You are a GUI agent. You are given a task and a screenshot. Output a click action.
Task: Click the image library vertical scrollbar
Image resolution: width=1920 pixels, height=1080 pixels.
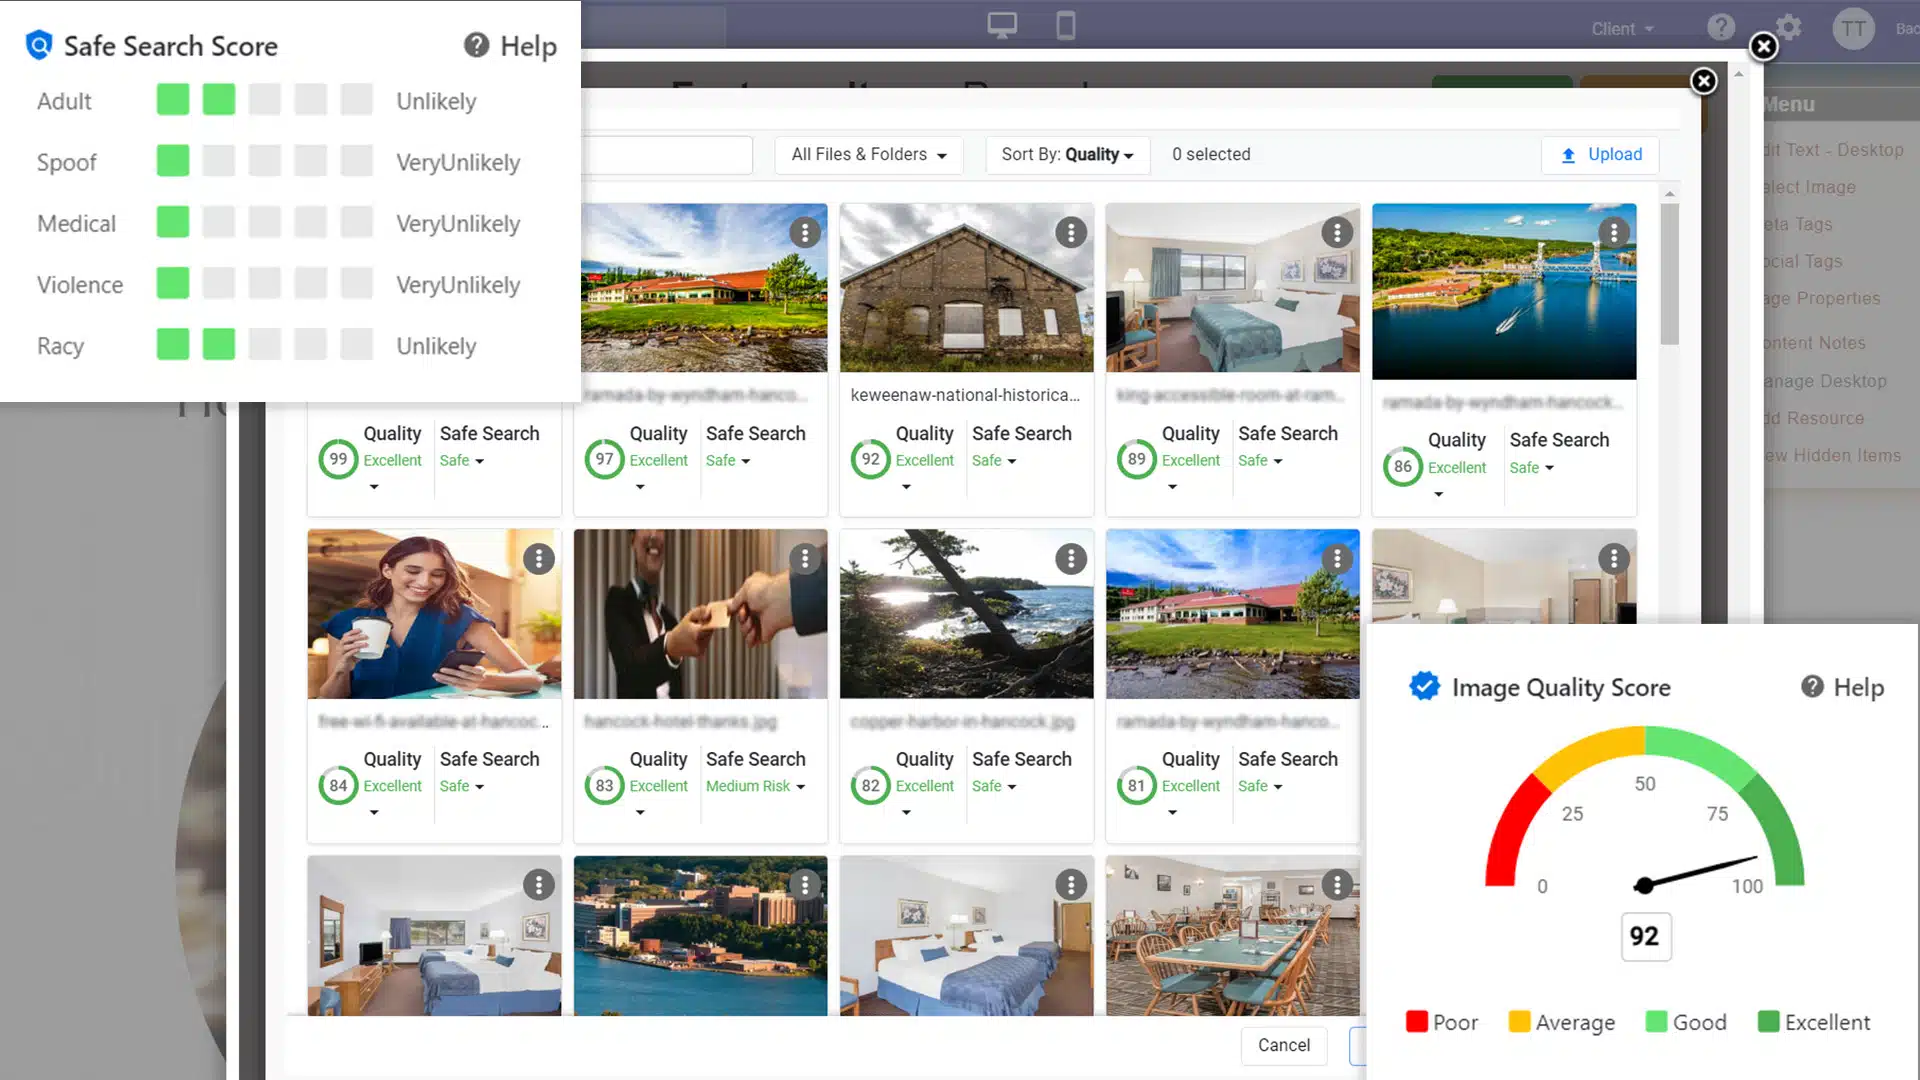tap(1669, 275)
